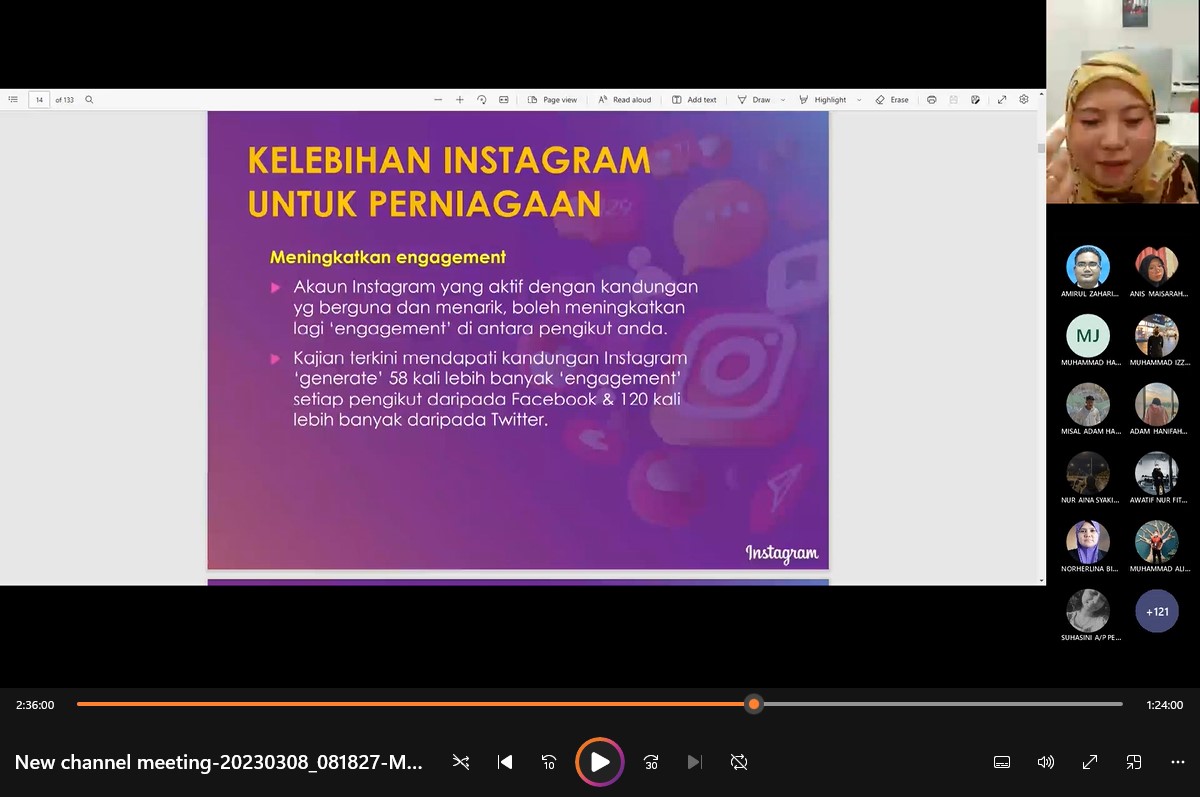Viewport: 1200px width, 797px height.
Task: Click the Save As icon
Action: click(975, 100)
